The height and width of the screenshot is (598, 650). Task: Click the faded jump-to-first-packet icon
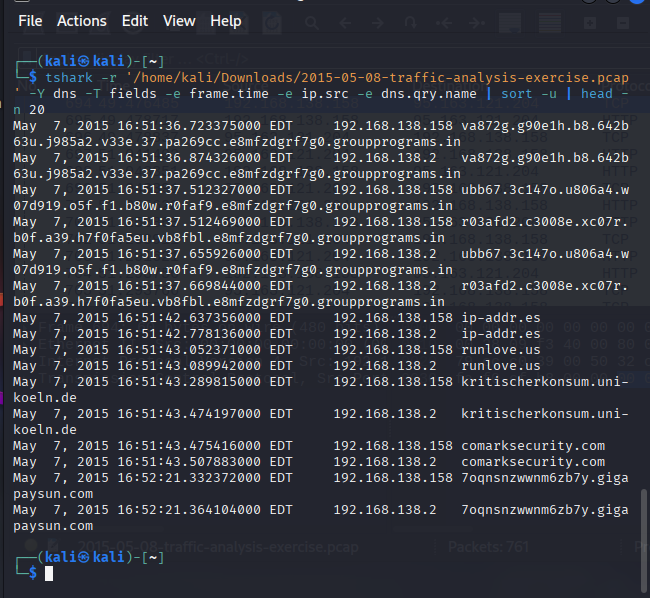(x=443, y=22)
